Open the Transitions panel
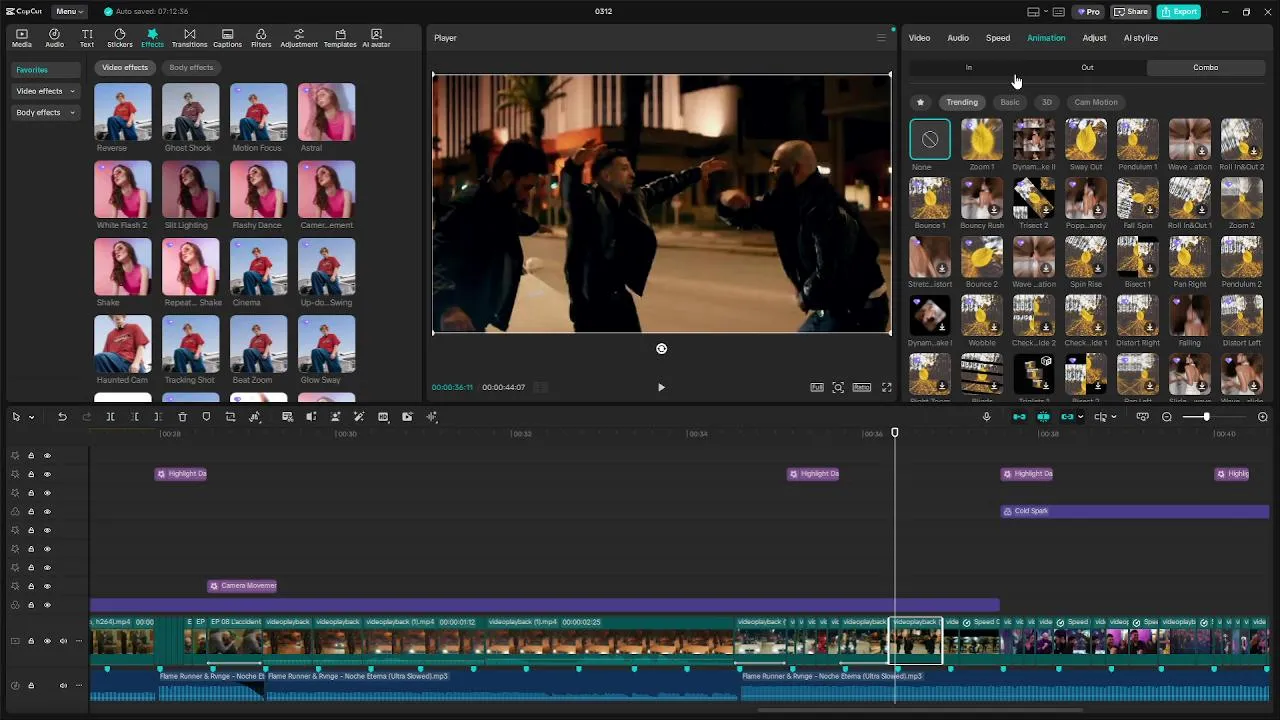The width and height of the screenshot is (1280, 720). click(189, 38)
